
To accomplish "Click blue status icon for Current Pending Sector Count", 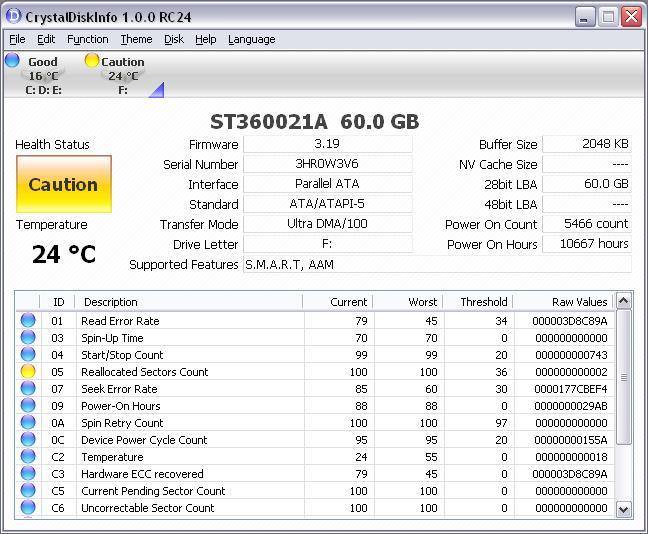I will 28,490.
